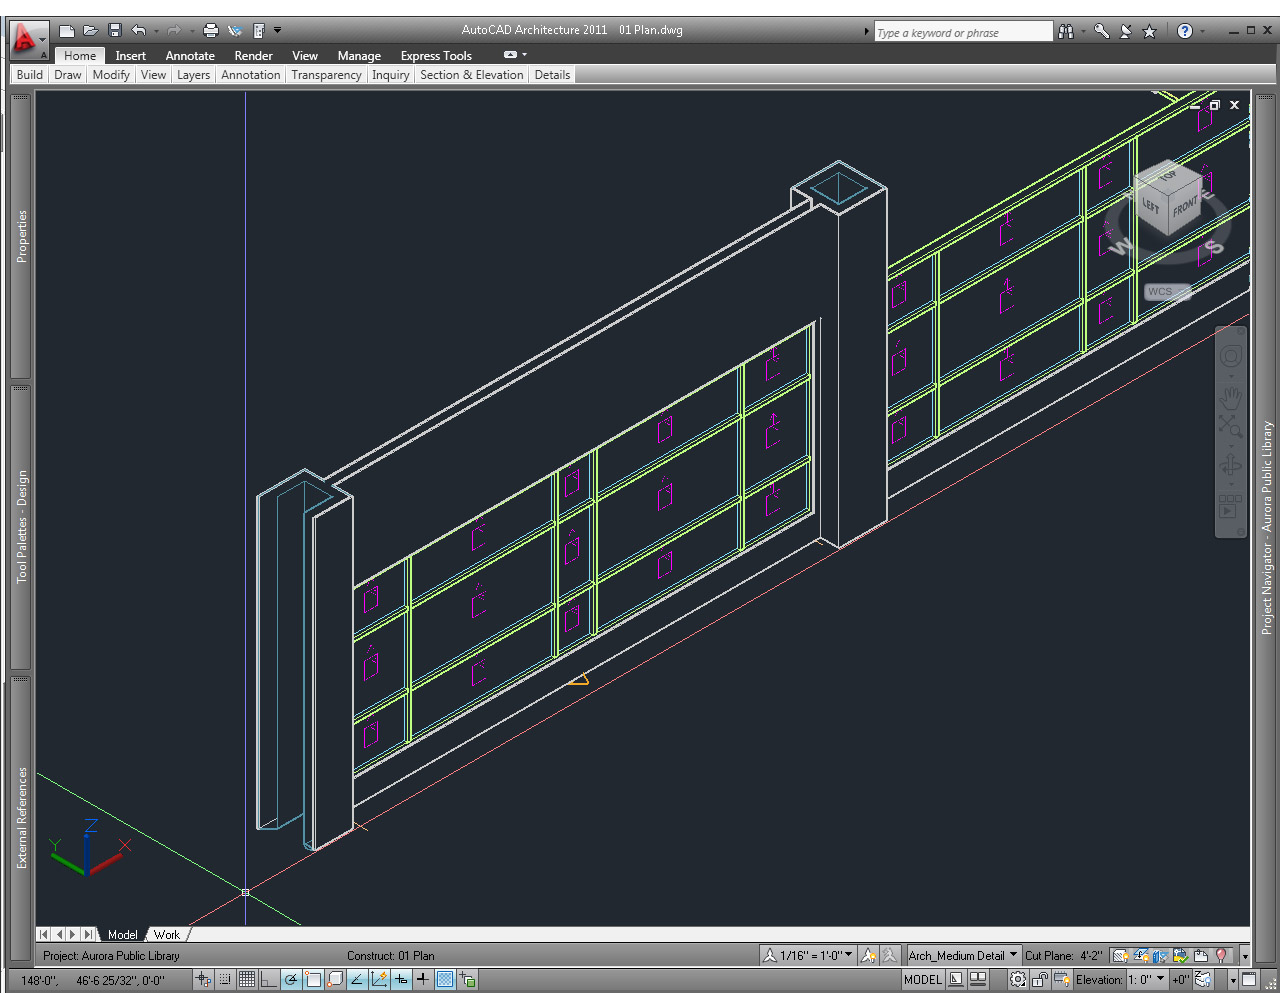The image size is (1280, 993).
Task: Open the Section & Elevation panel
Action: point(472,75)
